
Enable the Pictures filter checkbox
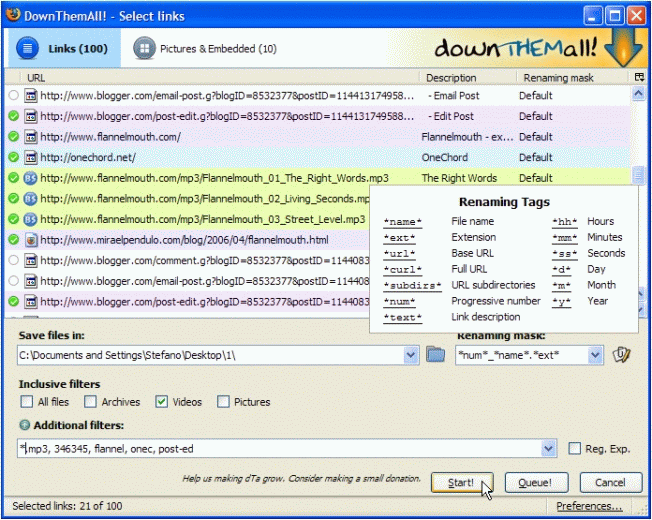[x=223, y=402]
